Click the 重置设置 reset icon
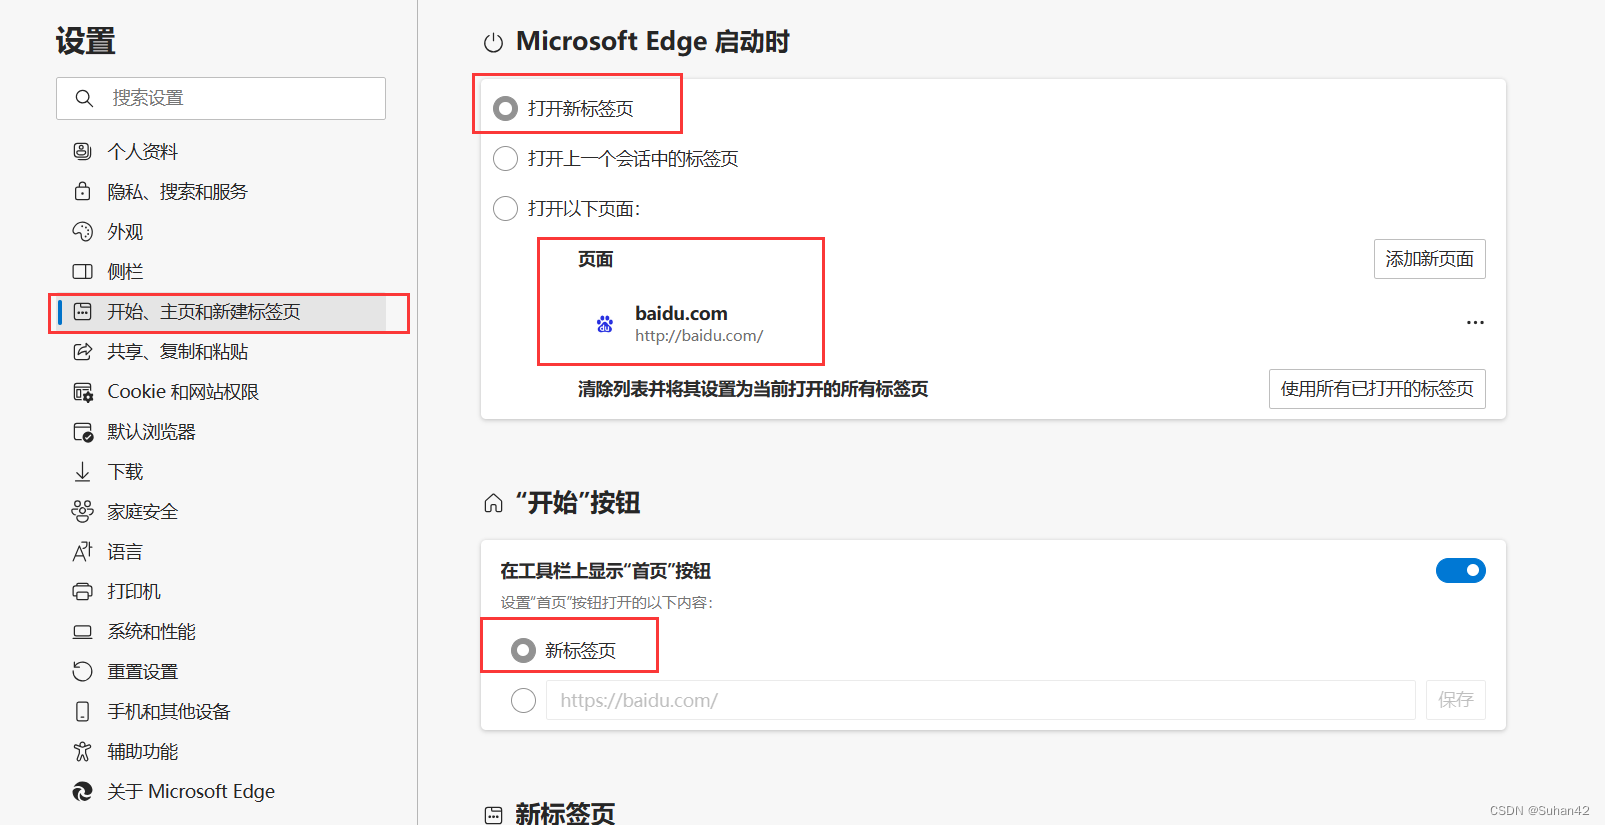Viewport: 1605px width, 825px height. coord(83,671)
